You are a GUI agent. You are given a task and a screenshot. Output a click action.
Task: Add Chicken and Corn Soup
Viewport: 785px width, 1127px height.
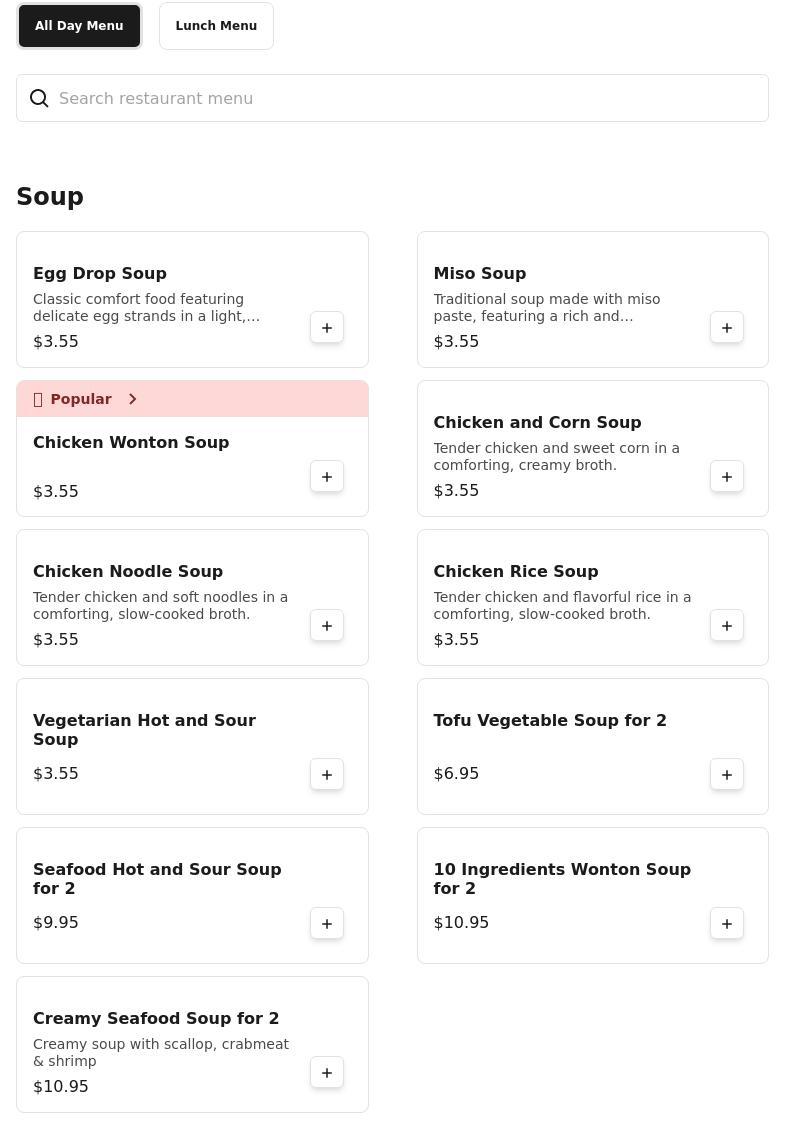[x=727, y=477]
